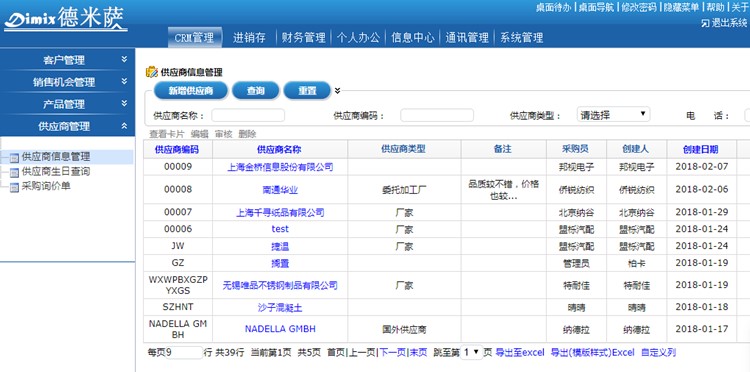Click the 供应商生日查询 tree item icon
The height and width of the screenshot is (372, 750).
click(14, 172)
